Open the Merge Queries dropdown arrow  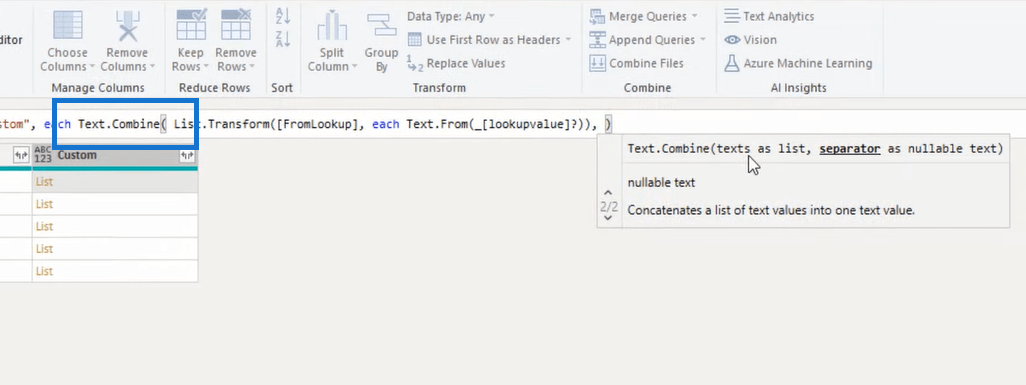pyautogui.click(x=694, y=16)
